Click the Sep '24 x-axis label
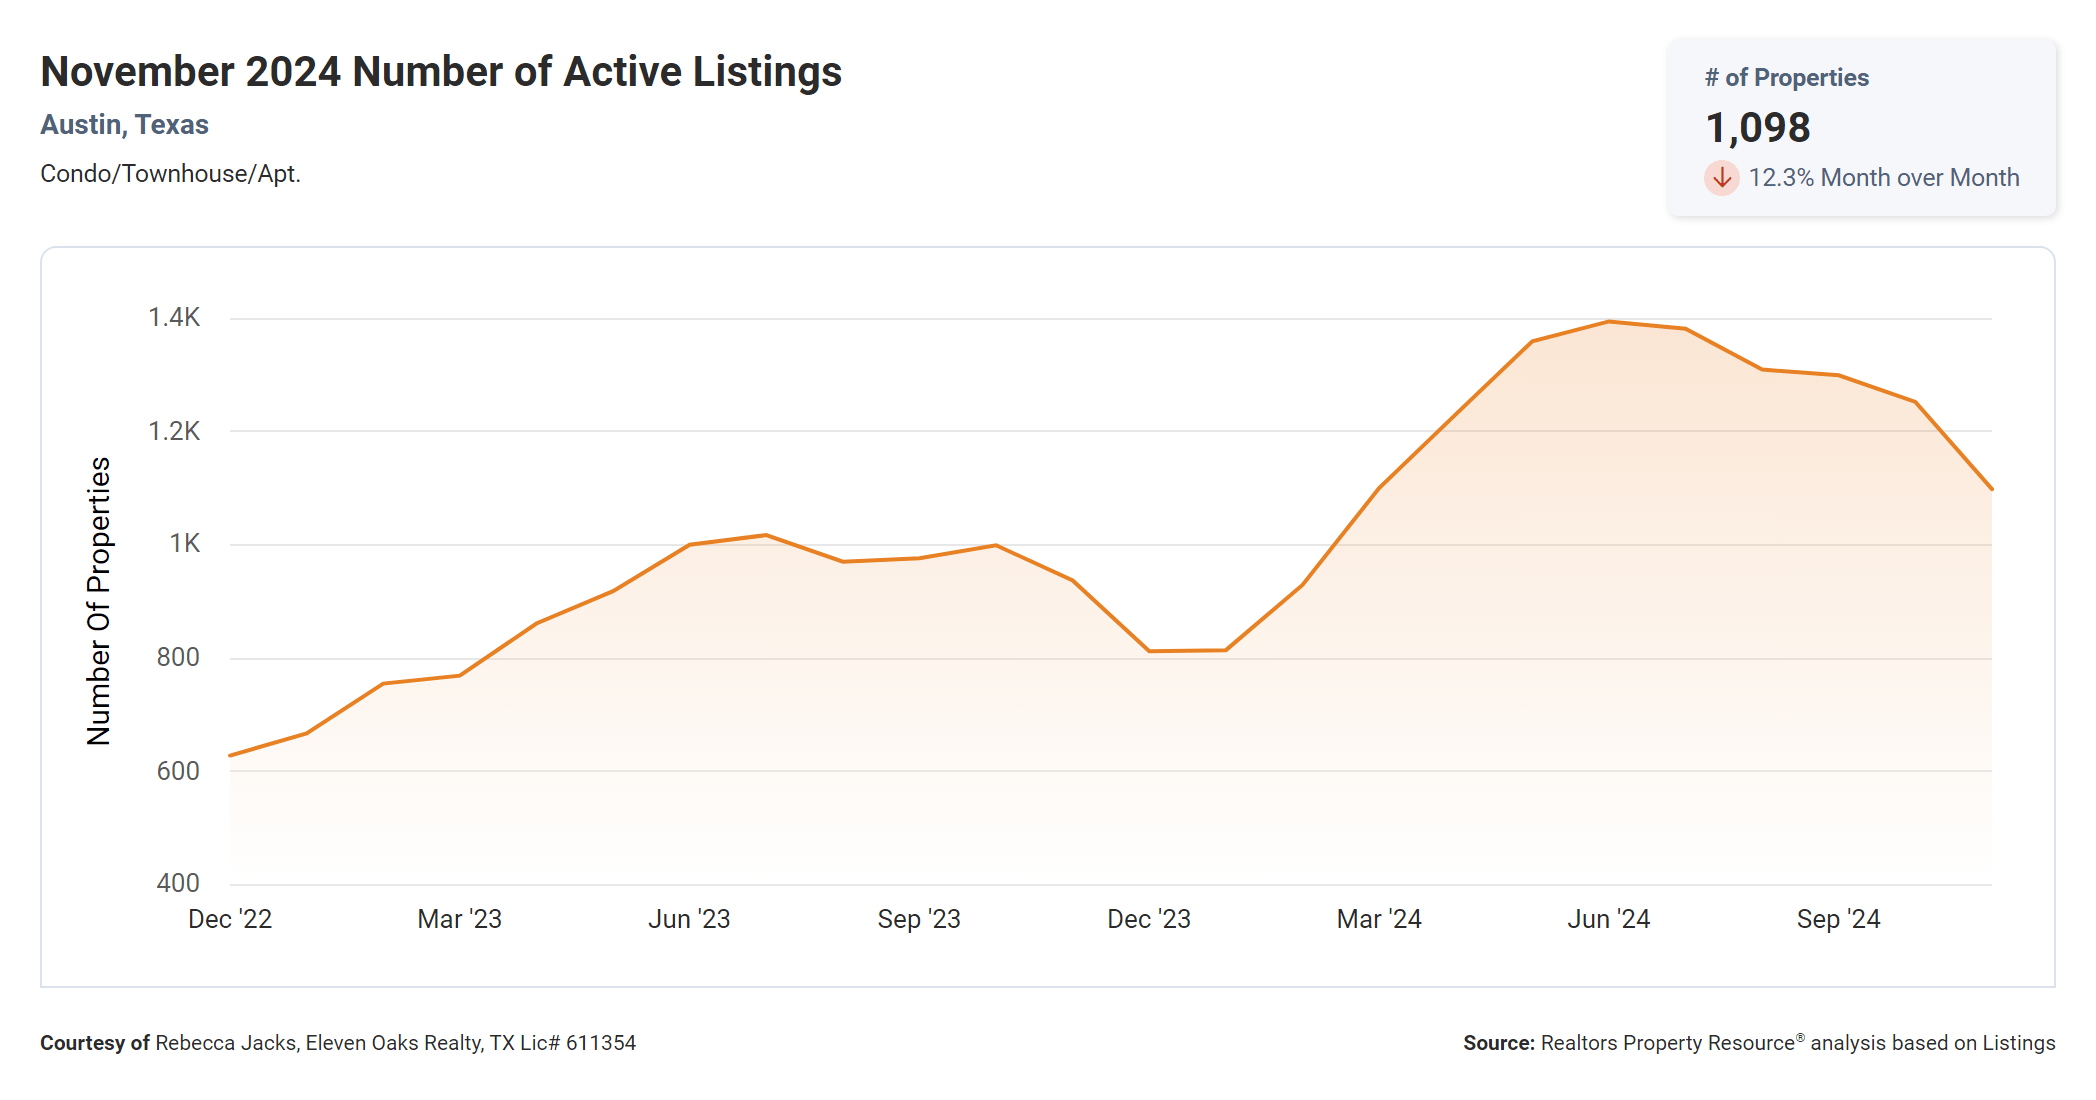2096x1100 pixels. (1838, 919)
